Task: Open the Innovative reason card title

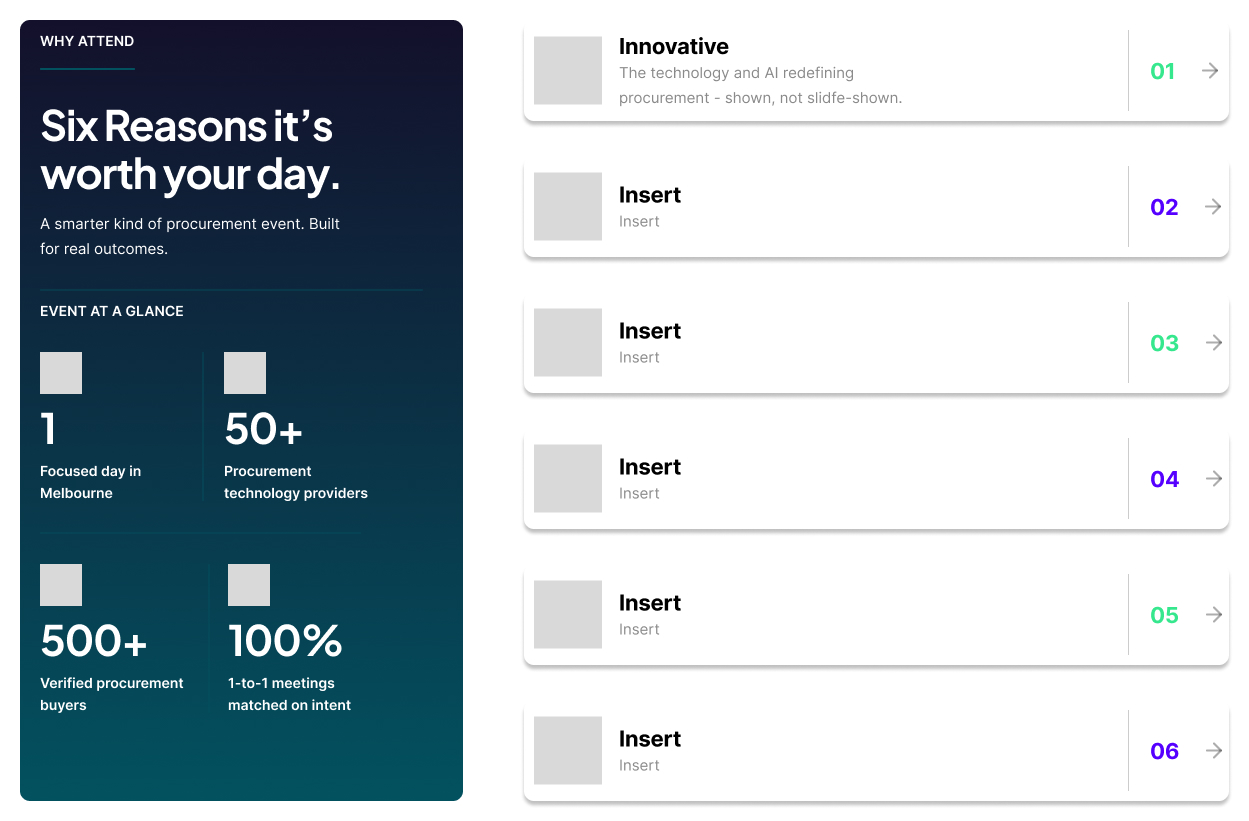Action: click(x=674, y=46)
